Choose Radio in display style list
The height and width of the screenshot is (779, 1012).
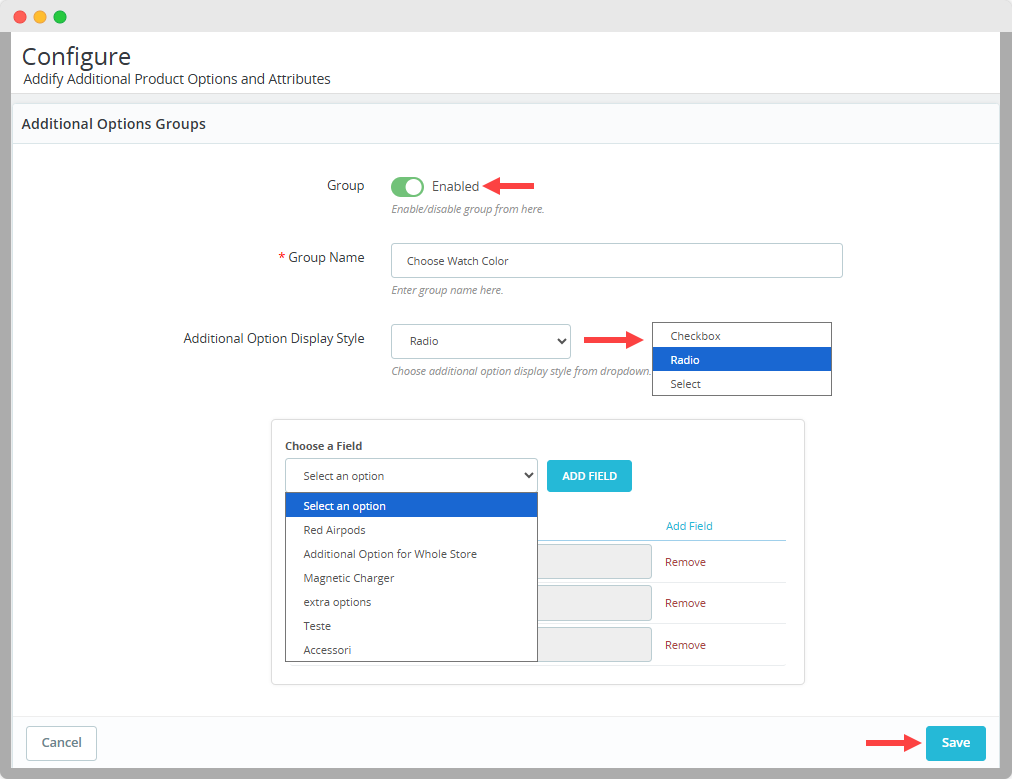pos(741,360)
